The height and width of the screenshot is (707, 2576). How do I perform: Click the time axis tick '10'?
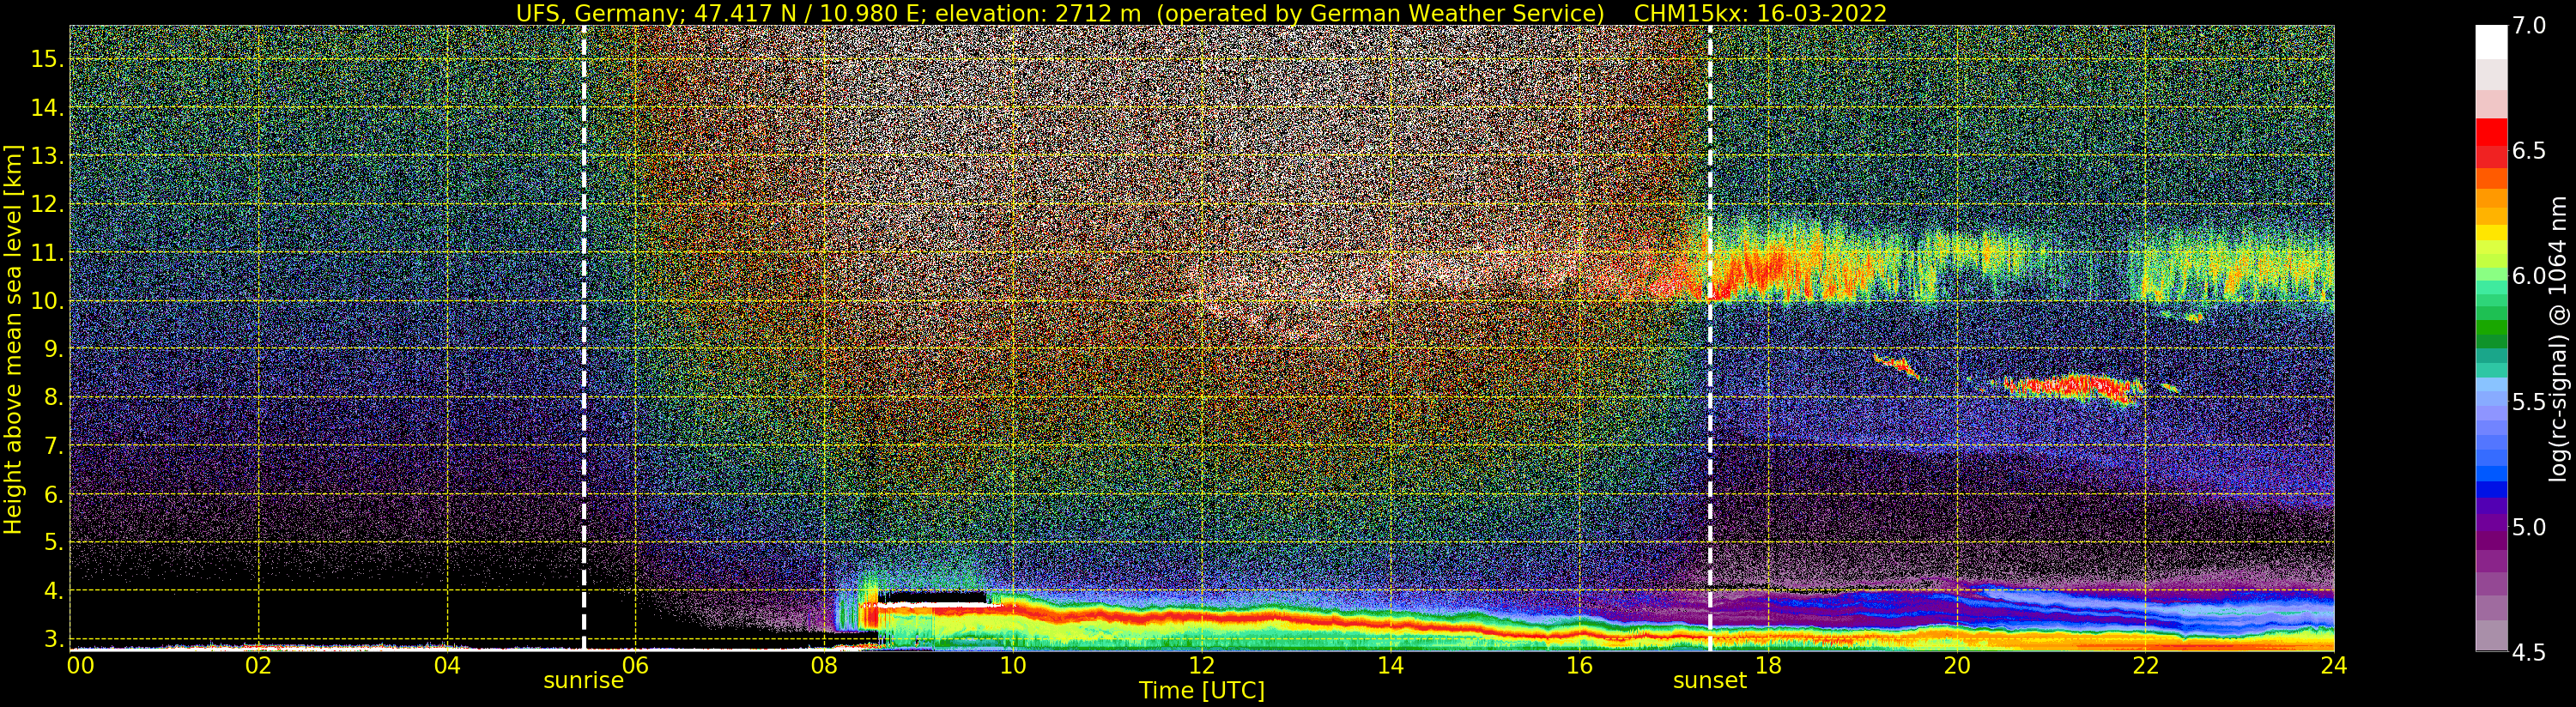tap(1013, 665)
